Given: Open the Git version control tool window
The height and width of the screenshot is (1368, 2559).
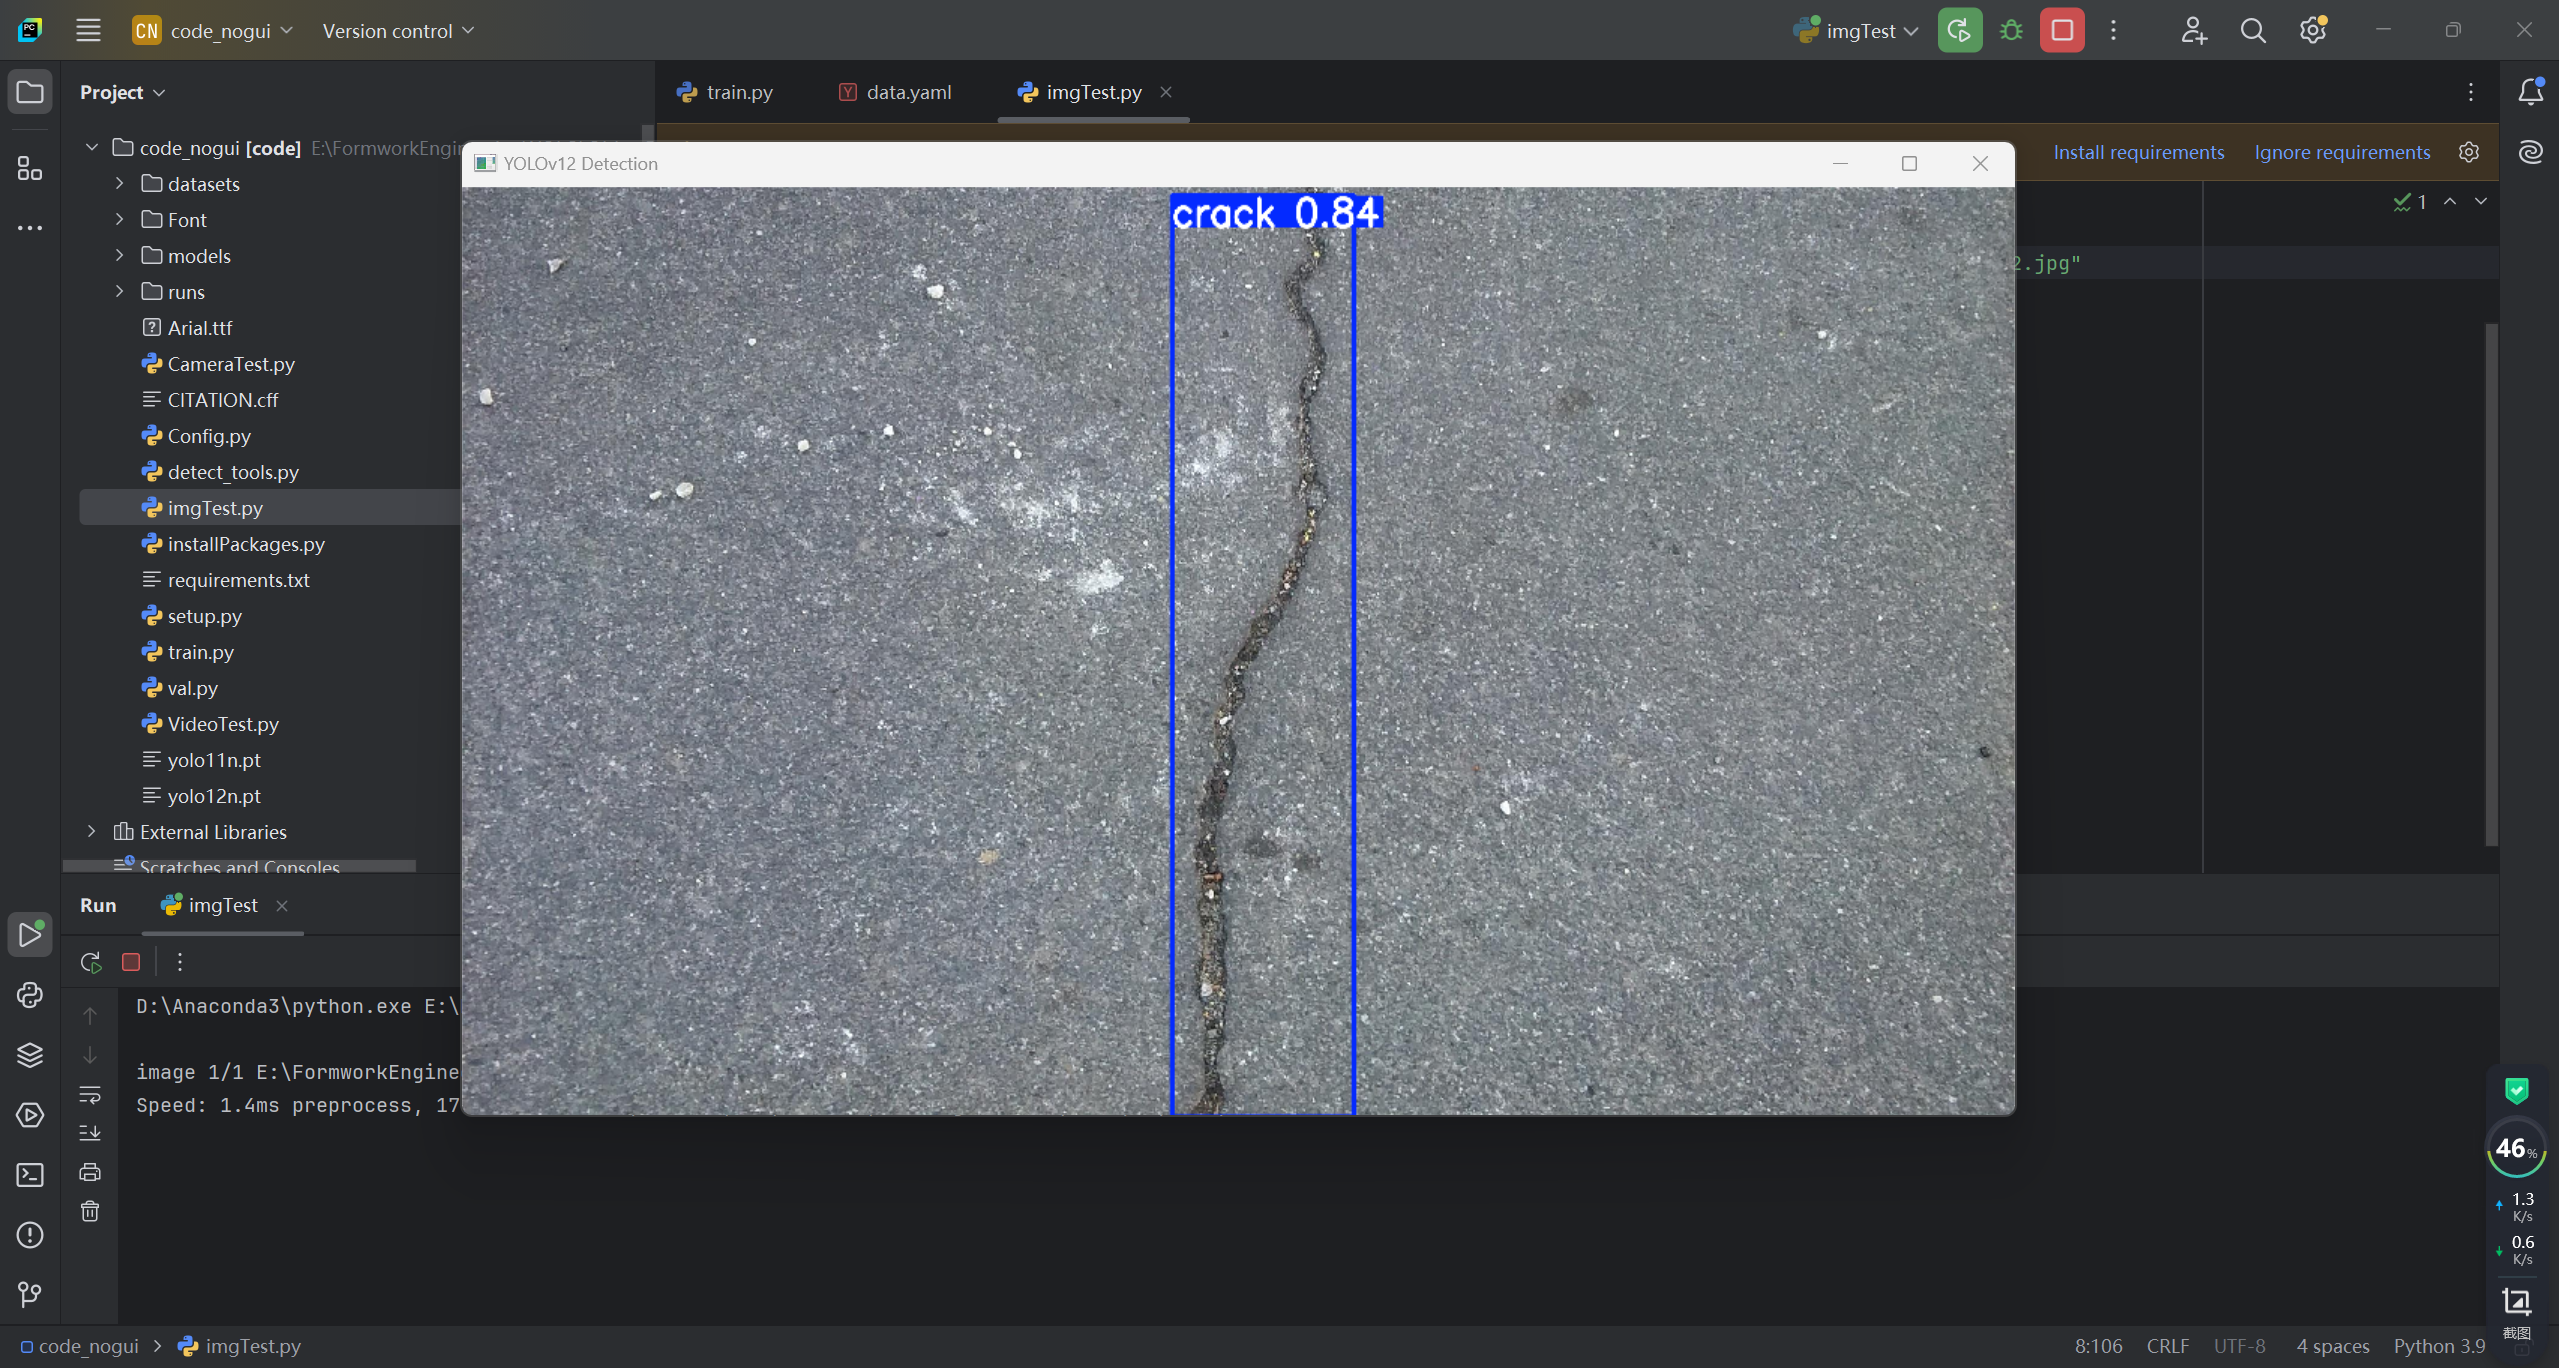Looking at the screenshot, I should [30, 1294].
